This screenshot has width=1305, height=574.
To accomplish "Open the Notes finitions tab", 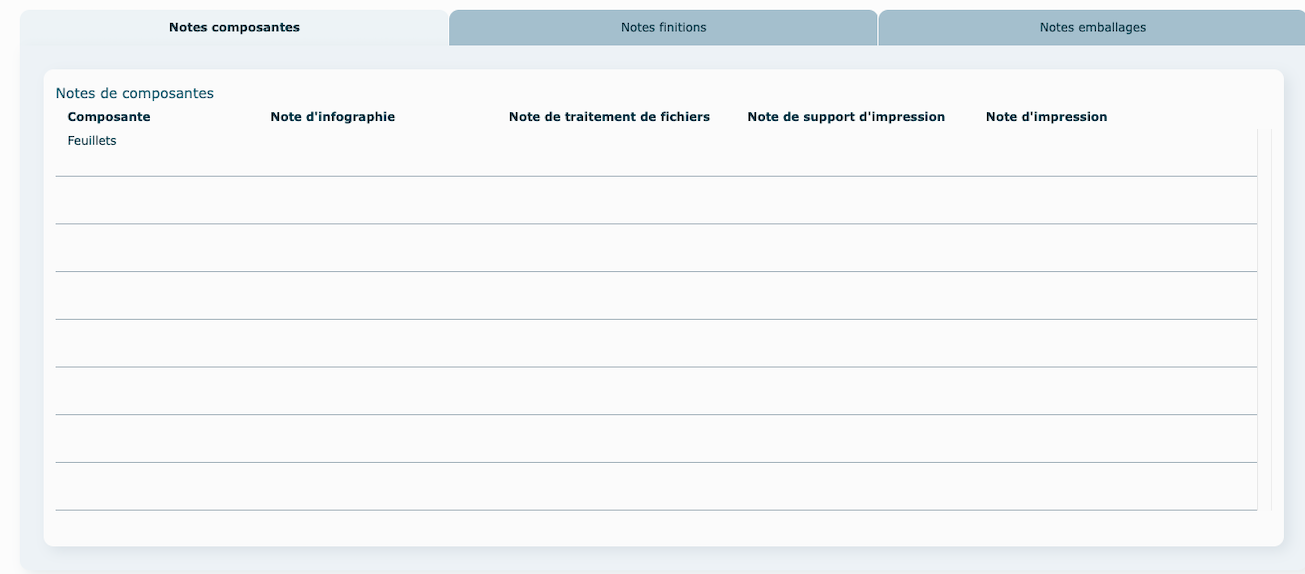I will [x=663, y=28].
